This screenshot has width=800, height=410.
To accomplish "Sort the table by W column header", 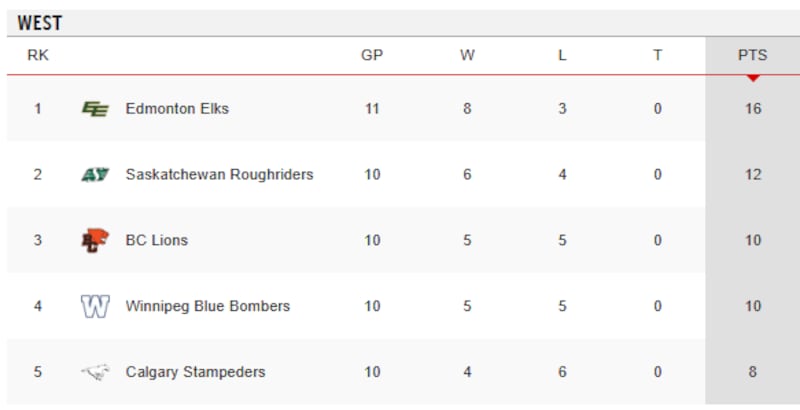I will pos(467,55).
